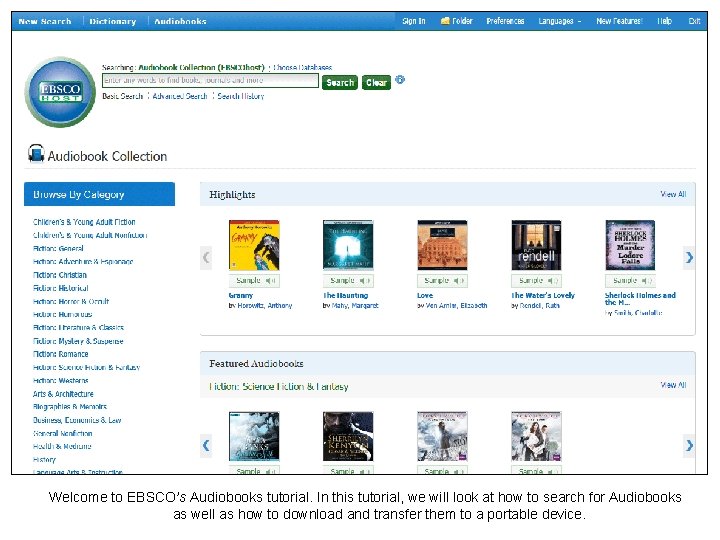Viewport: 720px width, 540px height.
Task: Click Choose Databases link
Action: pyautogui.click(x=303, y=68)
